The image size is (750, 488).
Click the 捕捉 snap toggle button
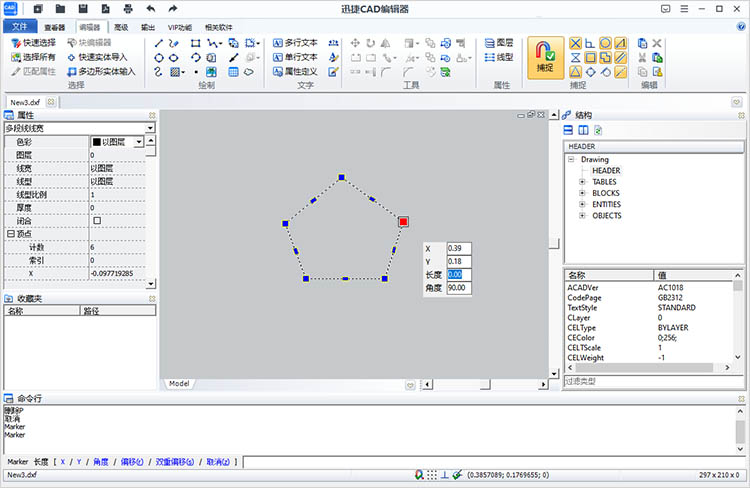pos(543,58)
